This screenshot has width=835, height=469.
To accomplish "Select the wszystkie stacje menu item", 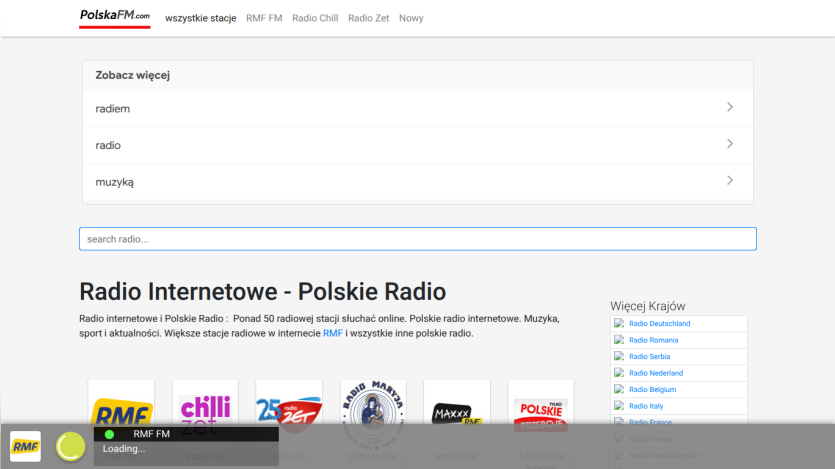I will 201,18.
